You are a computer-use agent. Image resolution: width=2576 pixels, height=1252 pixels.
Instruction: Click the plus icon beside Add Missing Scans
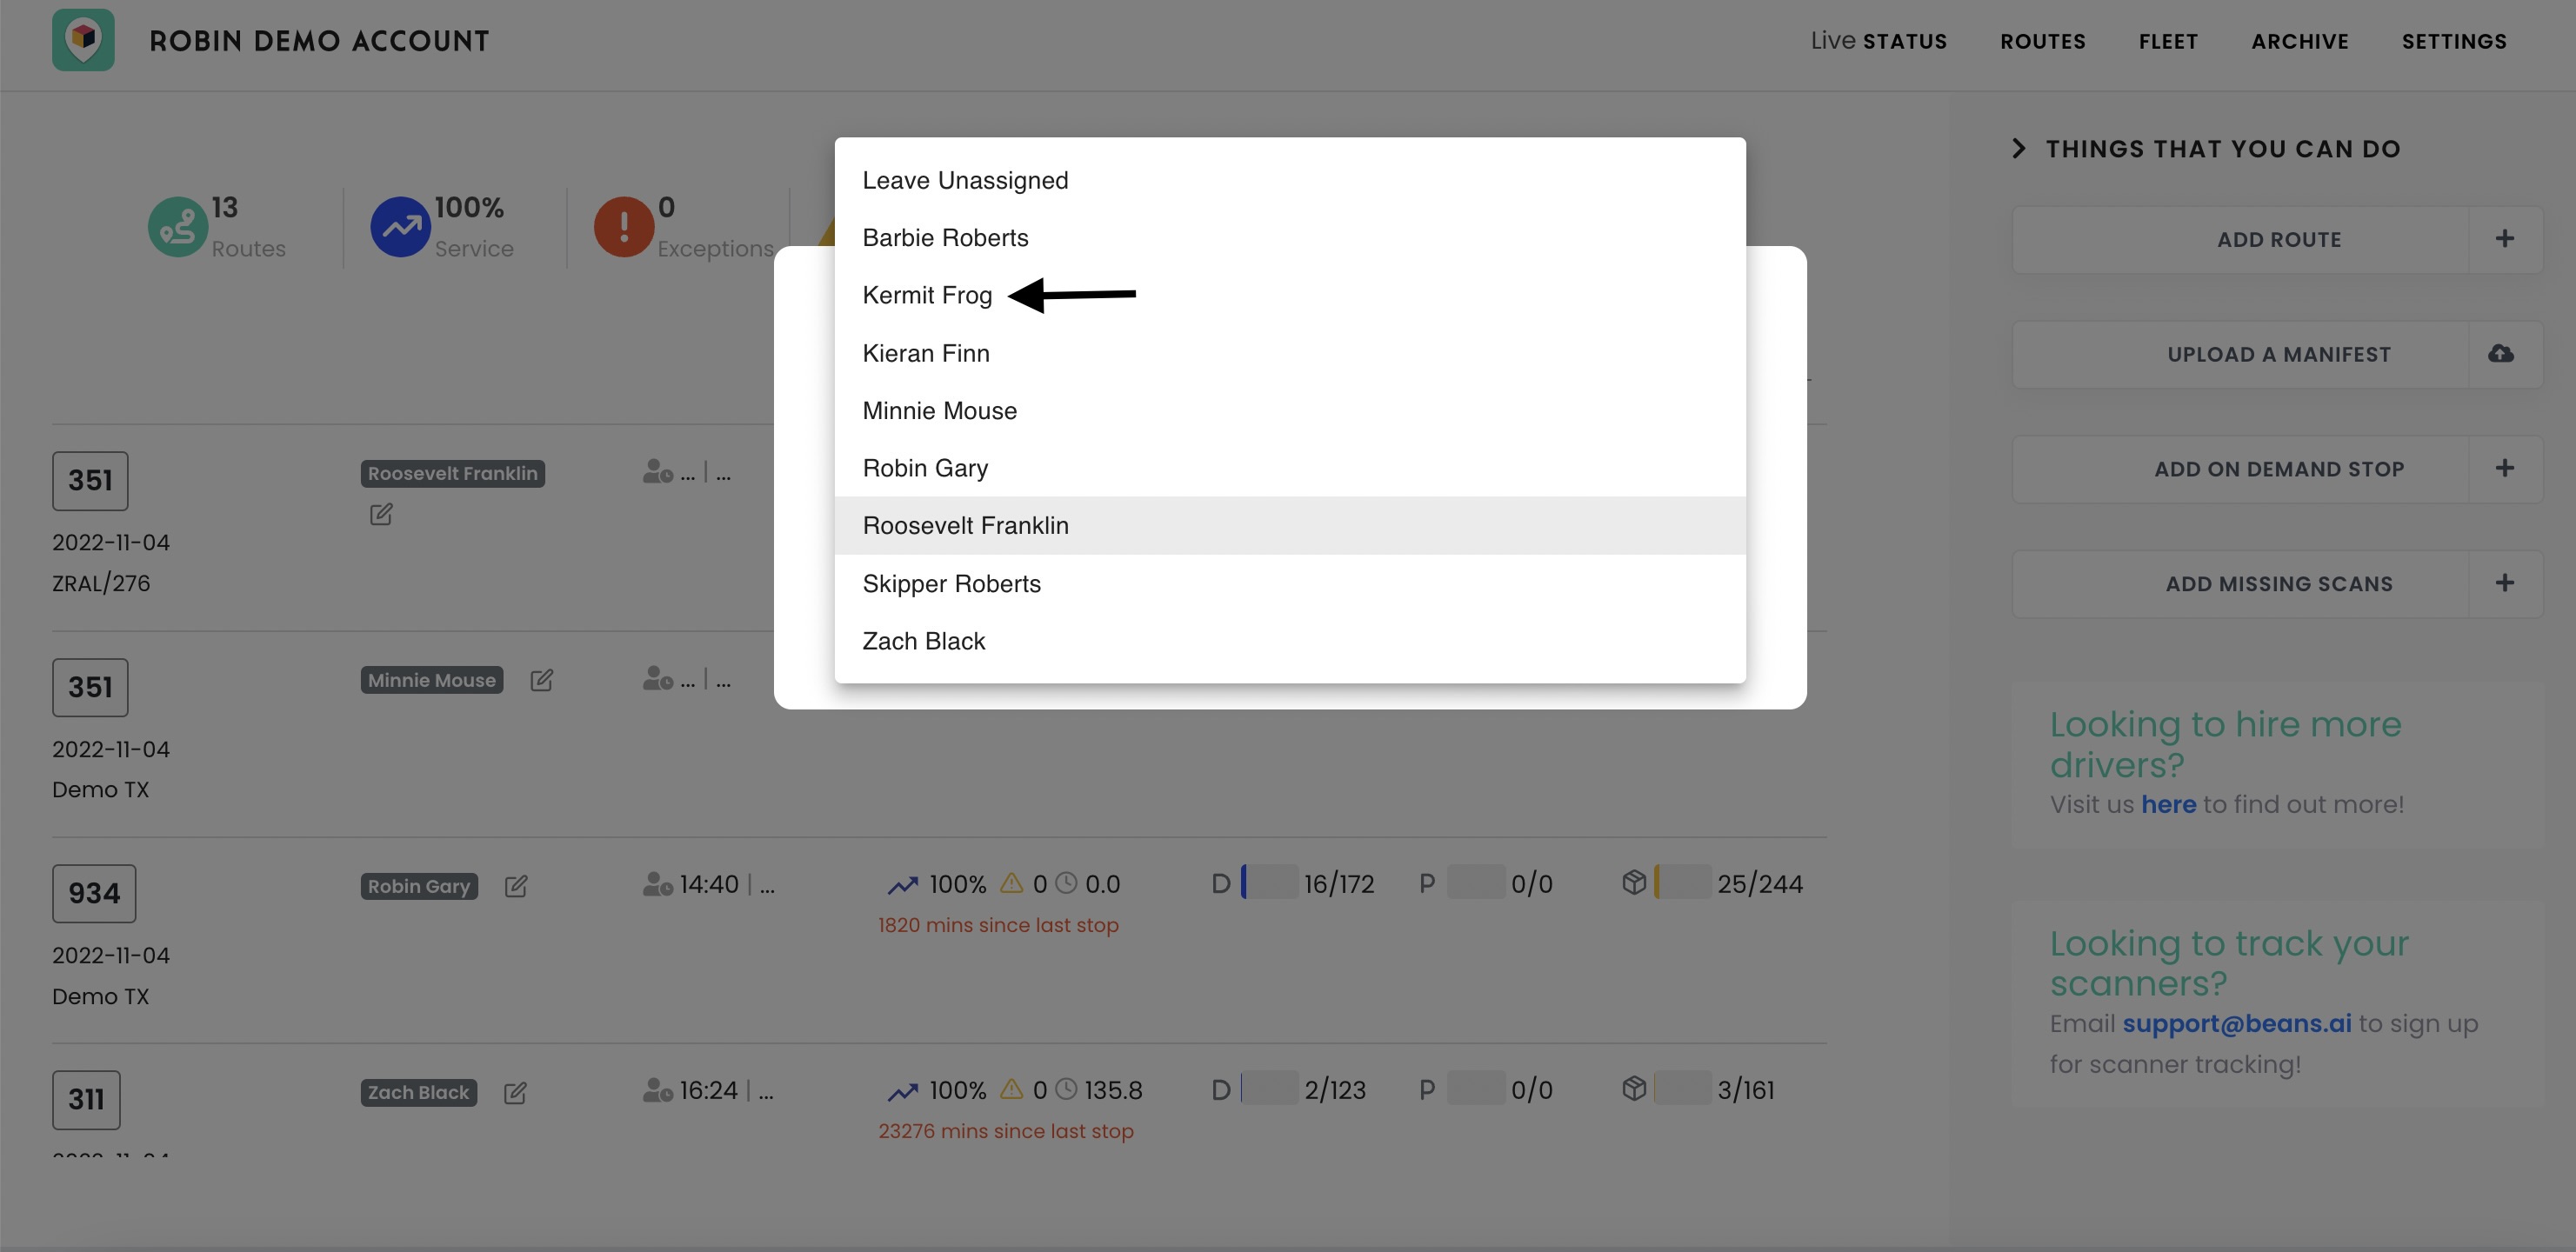tap(2504, 583)
